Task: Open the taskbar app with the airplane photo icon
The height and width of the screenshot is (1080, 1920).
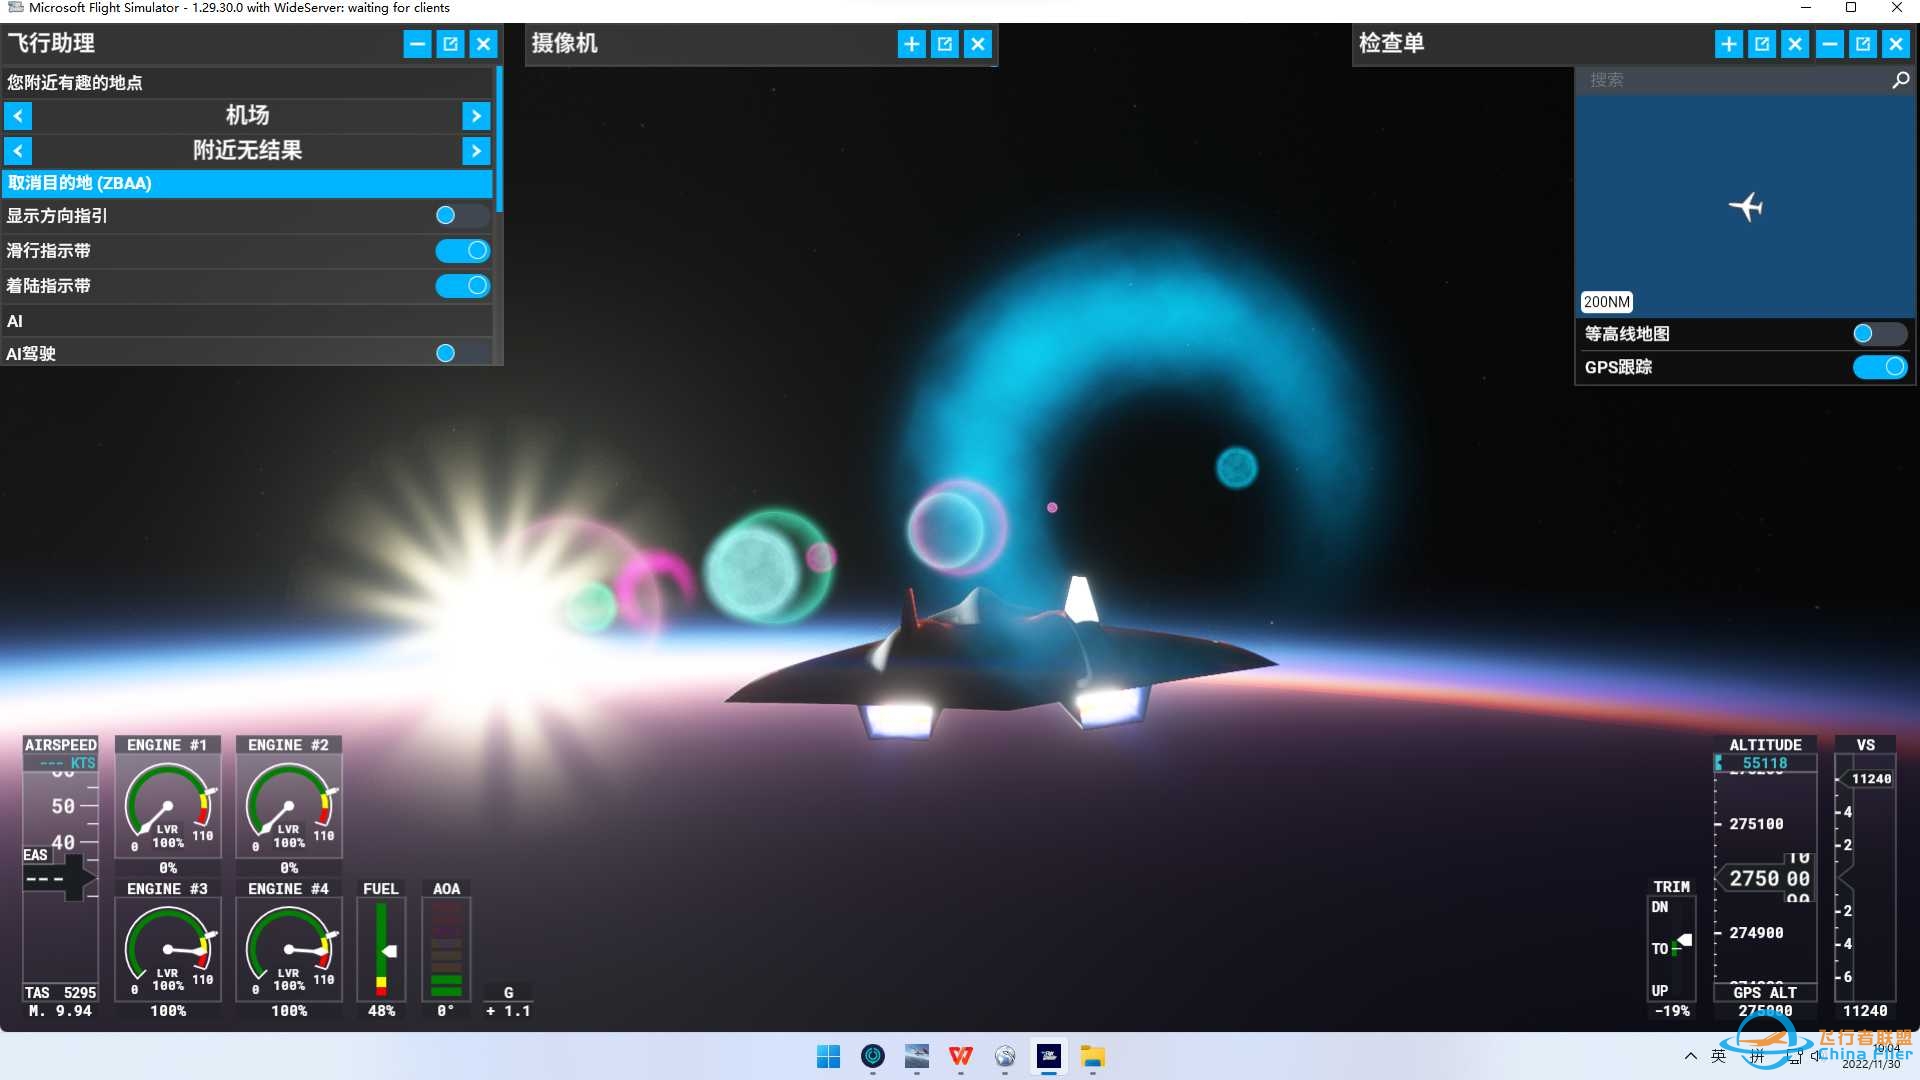Action: tap(917, 1056)
